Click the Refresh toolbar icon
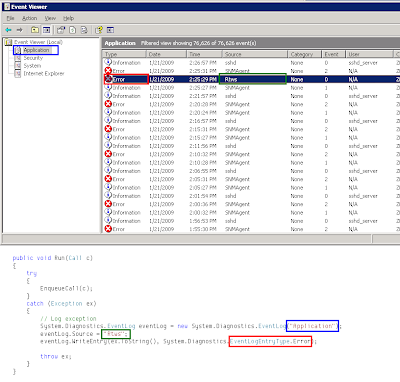The image size is (400, 382). pyautogui.click(x=73, y=30)
